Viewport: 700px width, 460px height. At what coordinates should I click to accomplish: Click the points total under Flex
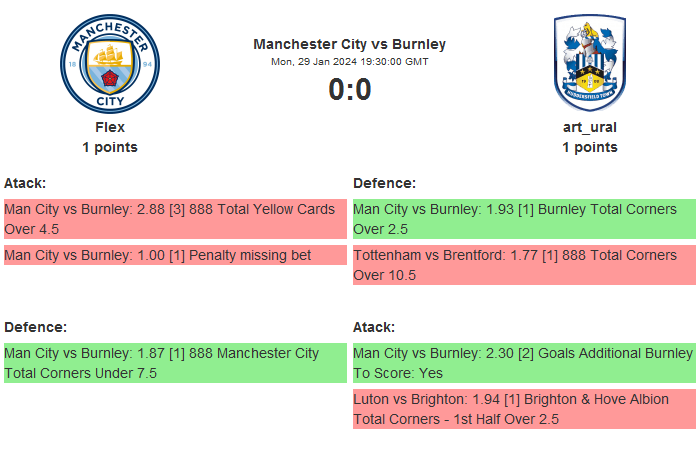tap(110, 147)
